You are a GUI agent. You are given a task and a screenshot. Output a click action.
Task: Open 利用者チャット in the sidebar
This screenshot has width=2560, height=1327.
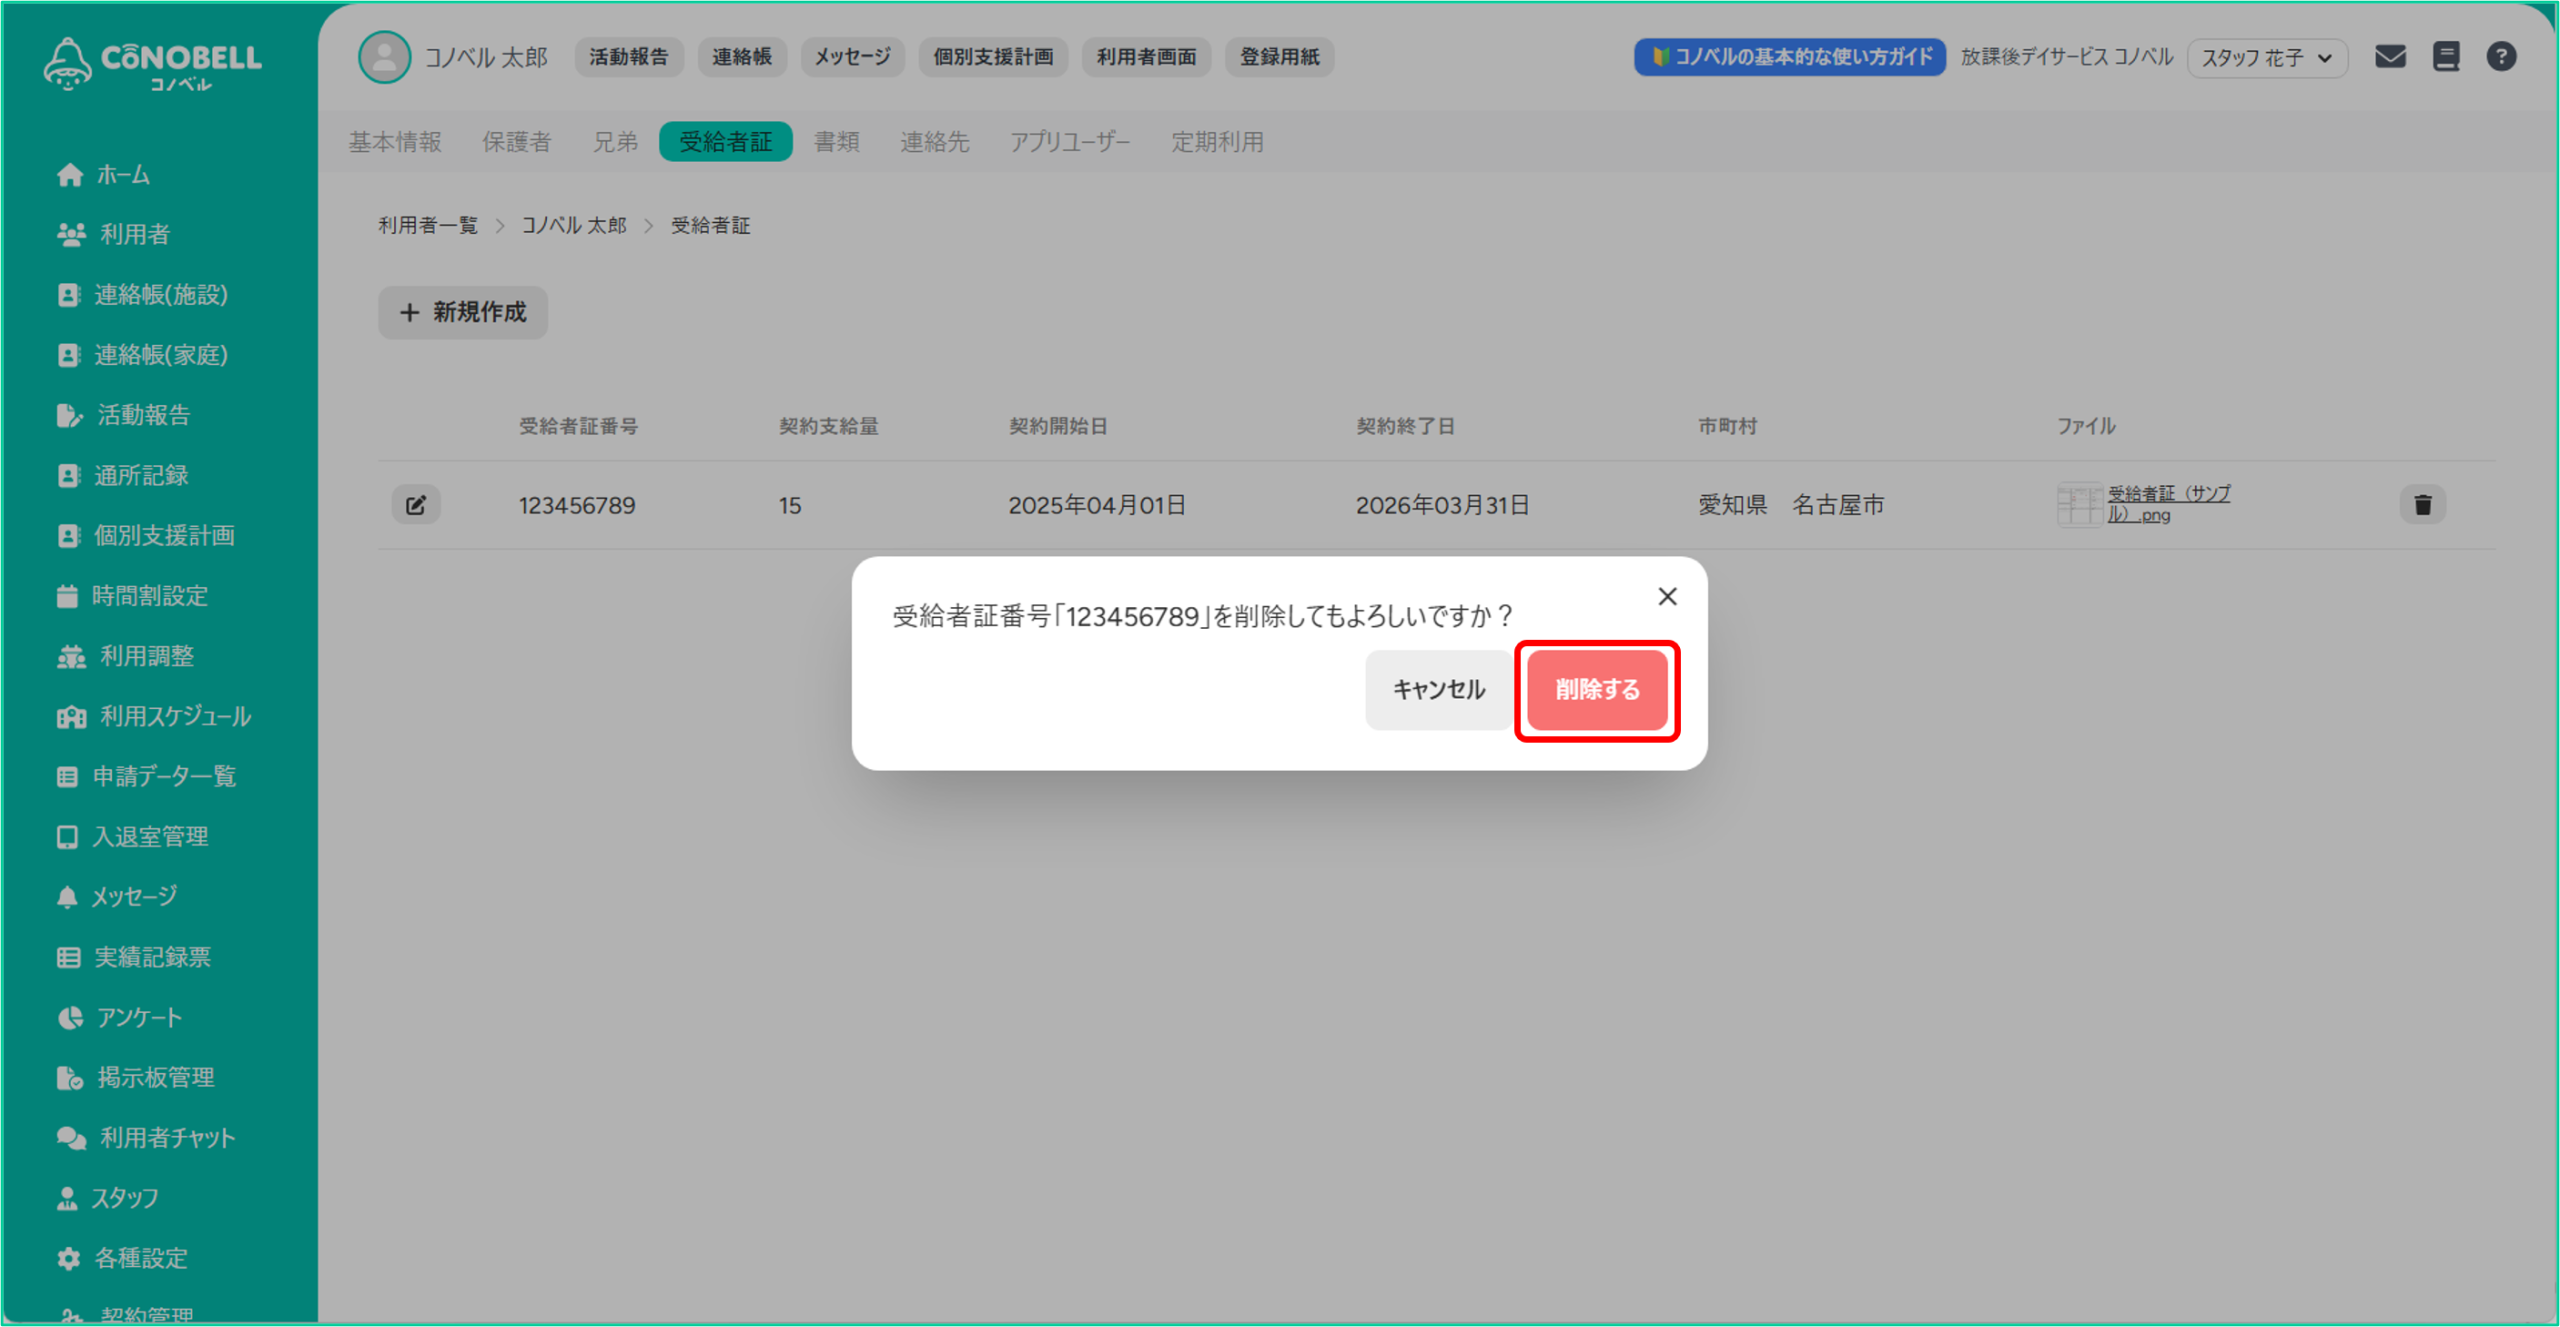166,1138
